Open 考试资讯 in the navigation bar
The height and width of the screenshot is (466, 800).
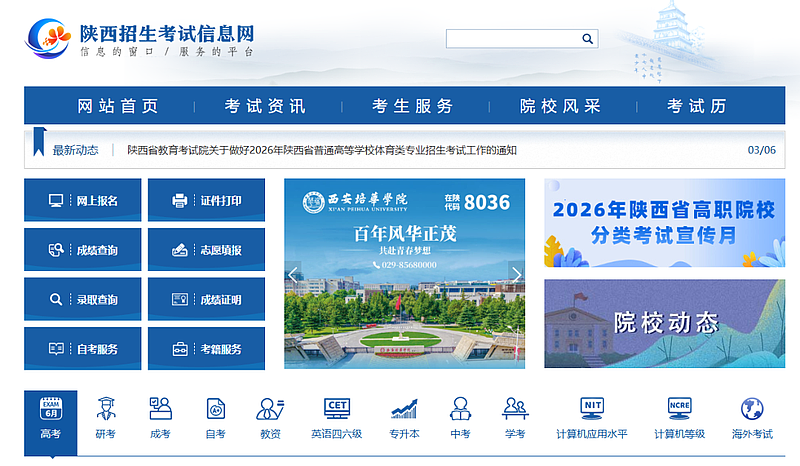pyautogui.click(x=265, y=106)
